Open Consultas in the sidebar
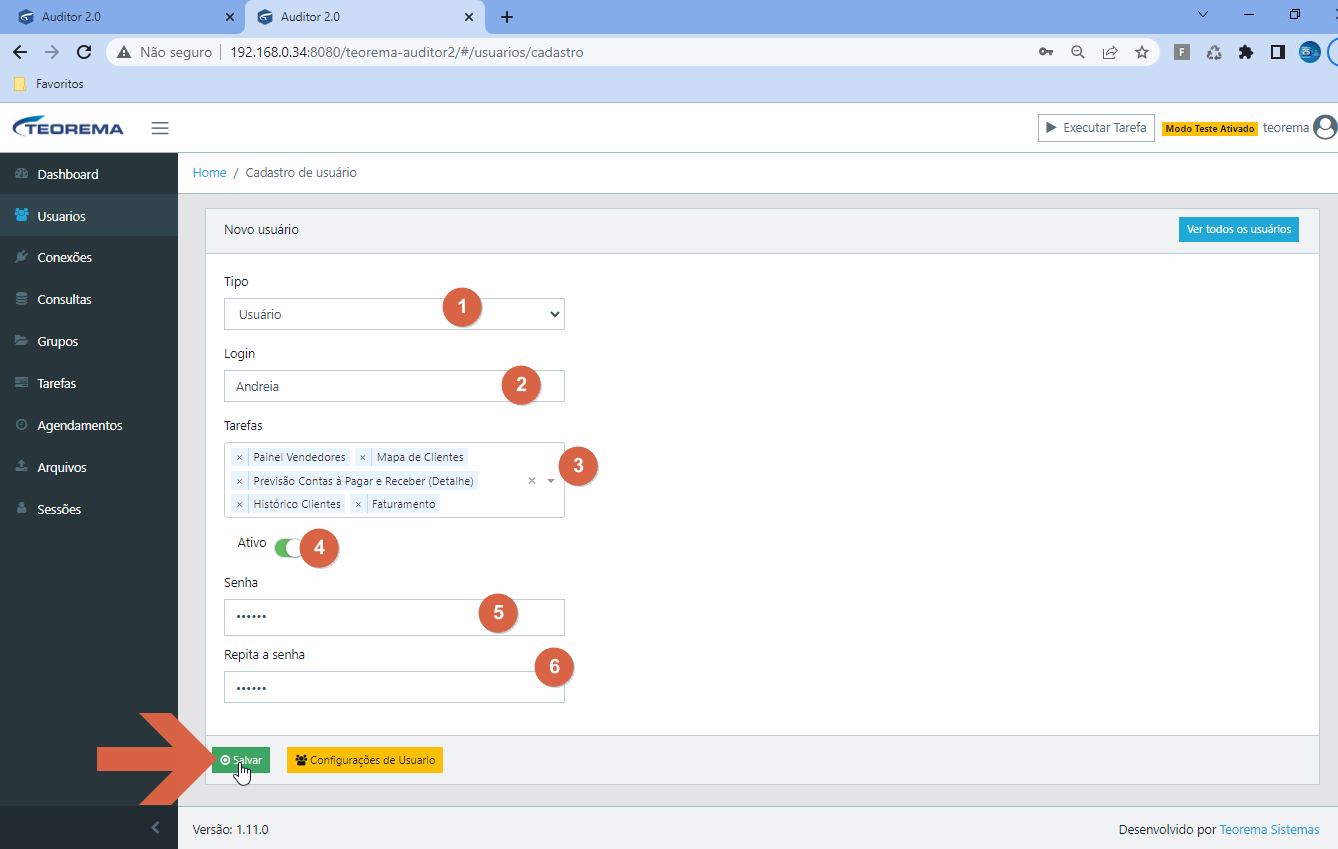 pos(89,299)
